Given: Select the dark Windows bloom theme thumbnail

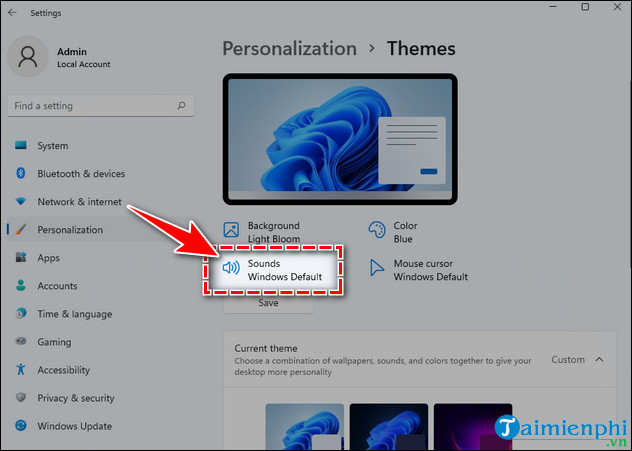Looking at the screenshot, I should pos(389,426).
